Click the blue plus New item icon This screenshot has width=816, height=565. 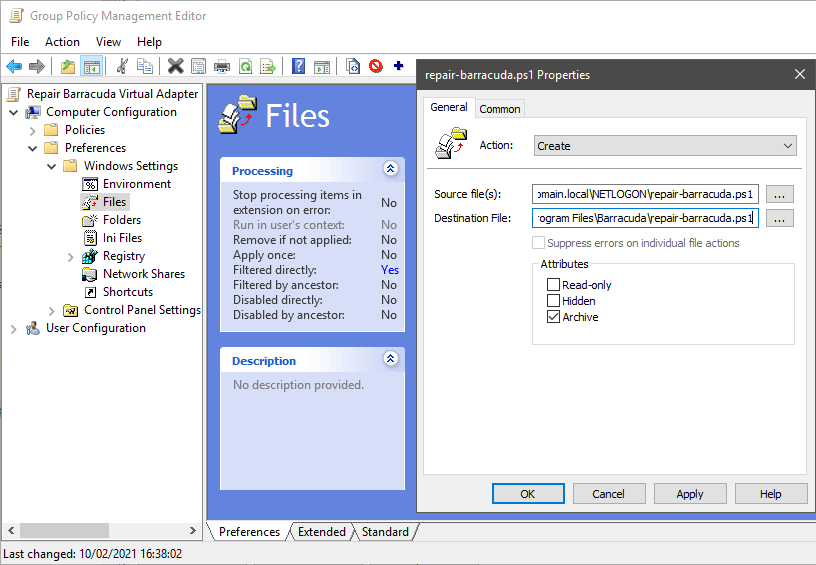[399, 66]
